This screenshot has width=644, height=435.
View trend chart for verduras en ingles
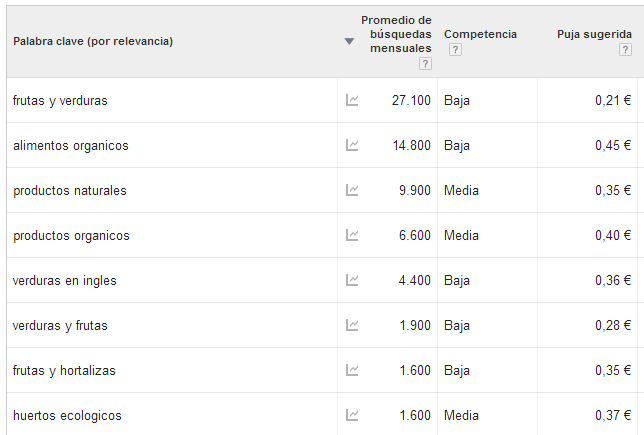(x=352, y=281)
